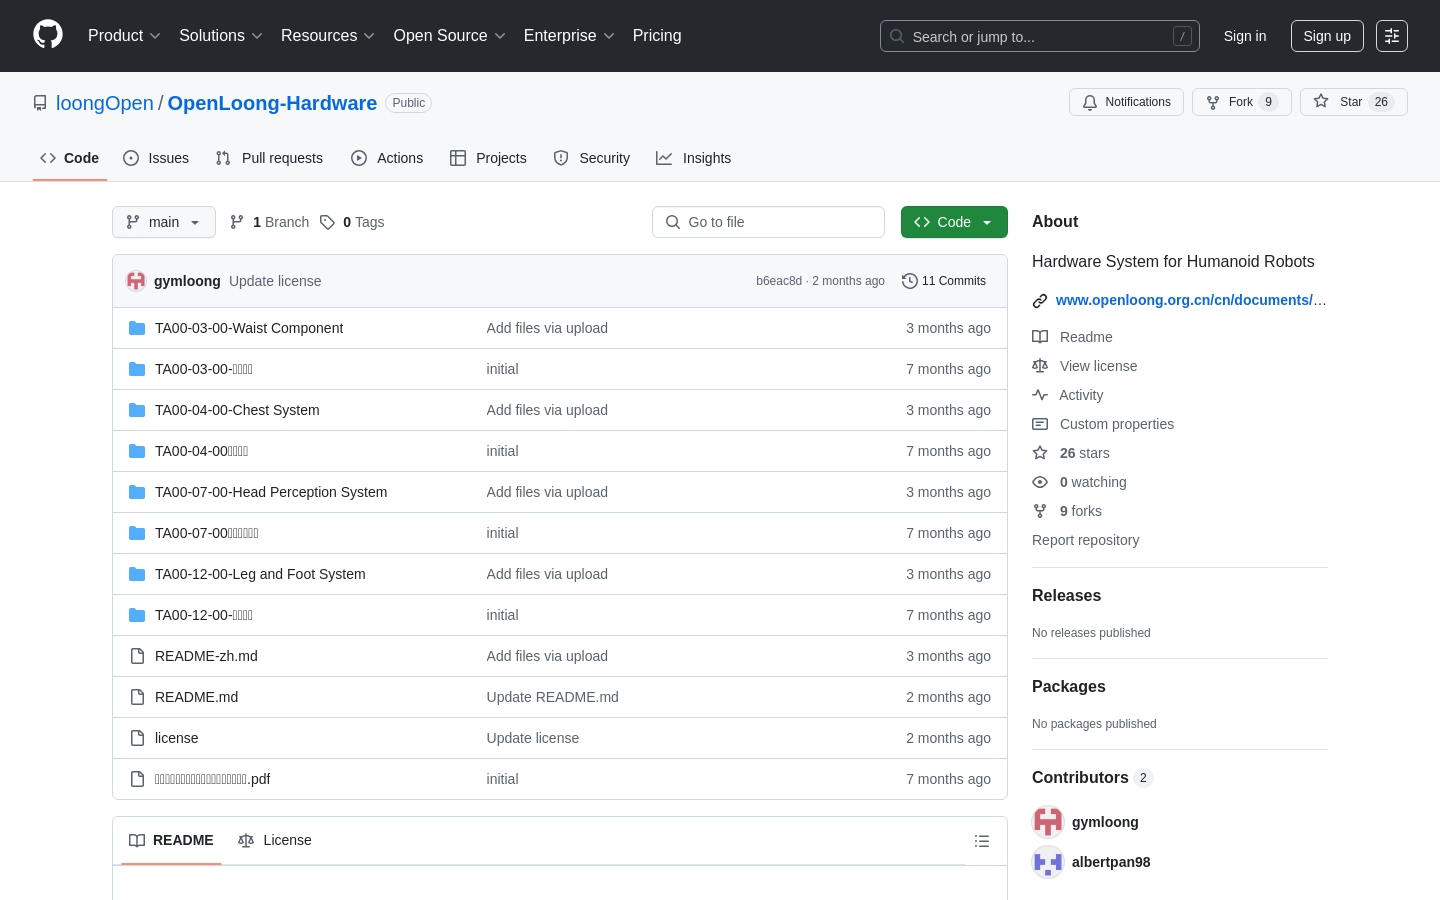Click the Branch count link
The image size is (1440, 900).
tap(270, 222)
